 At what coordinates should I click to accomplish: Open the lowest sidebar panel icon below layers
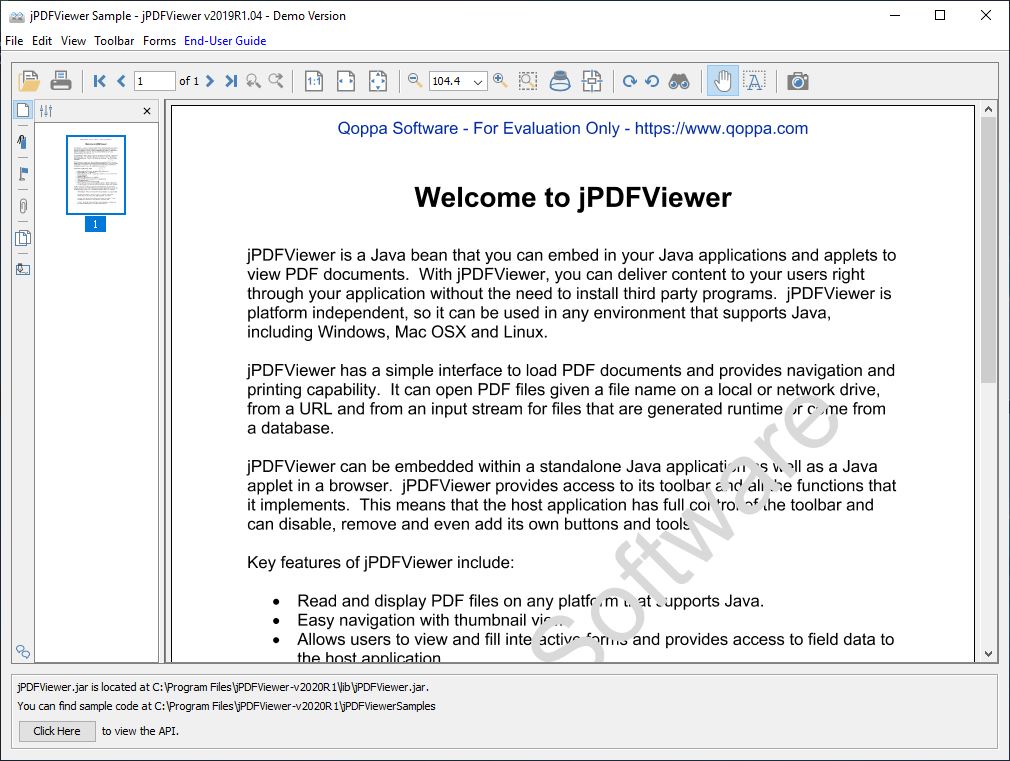click(23, 269)
